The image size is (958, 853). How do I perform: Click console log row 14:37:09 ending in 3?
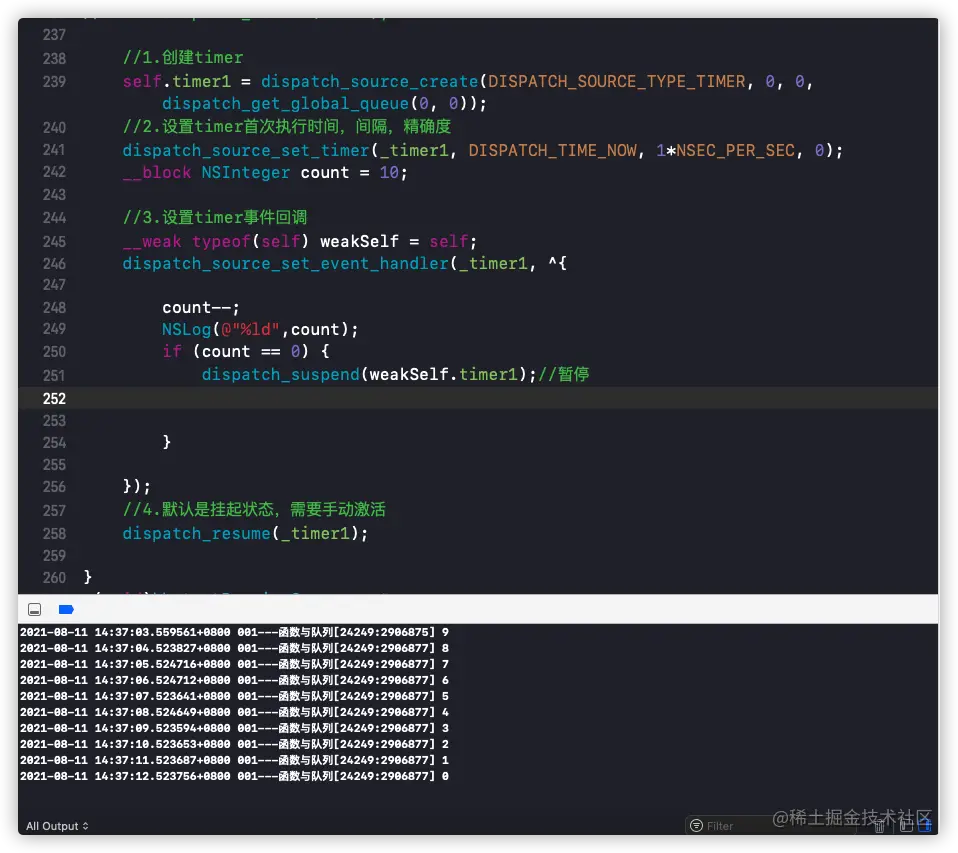[234, 728]
